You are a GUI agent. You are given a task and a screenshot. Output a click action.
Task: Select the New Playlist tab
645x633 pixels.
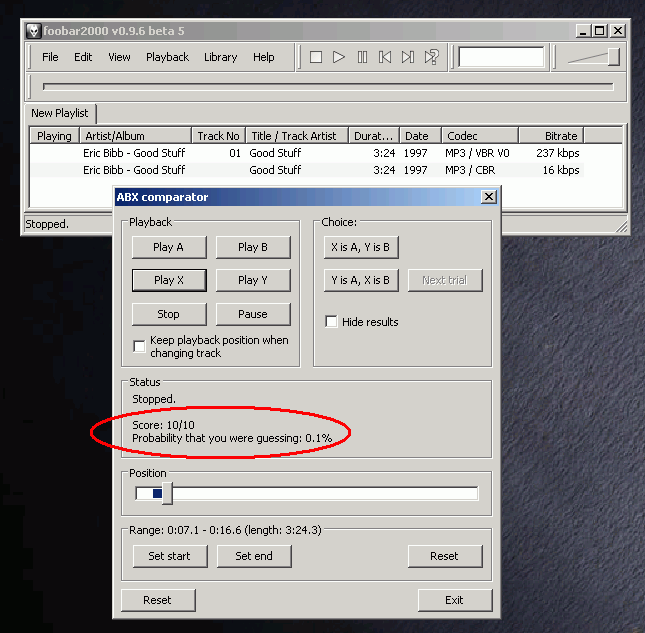coord(60,113)
